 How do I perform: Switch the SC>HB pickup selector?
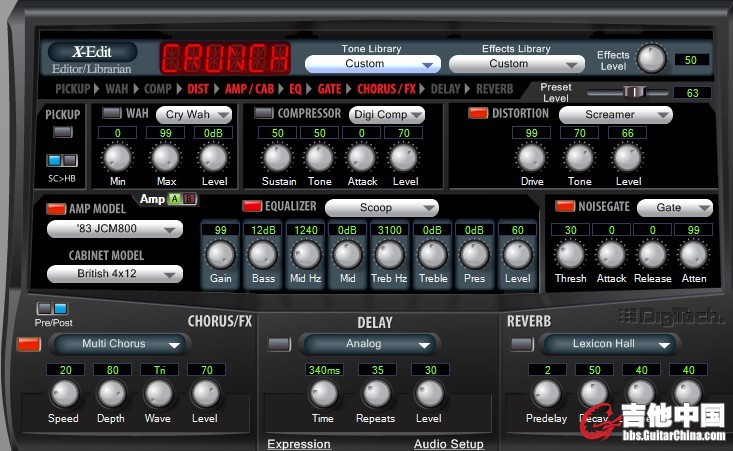coord(62,161)
